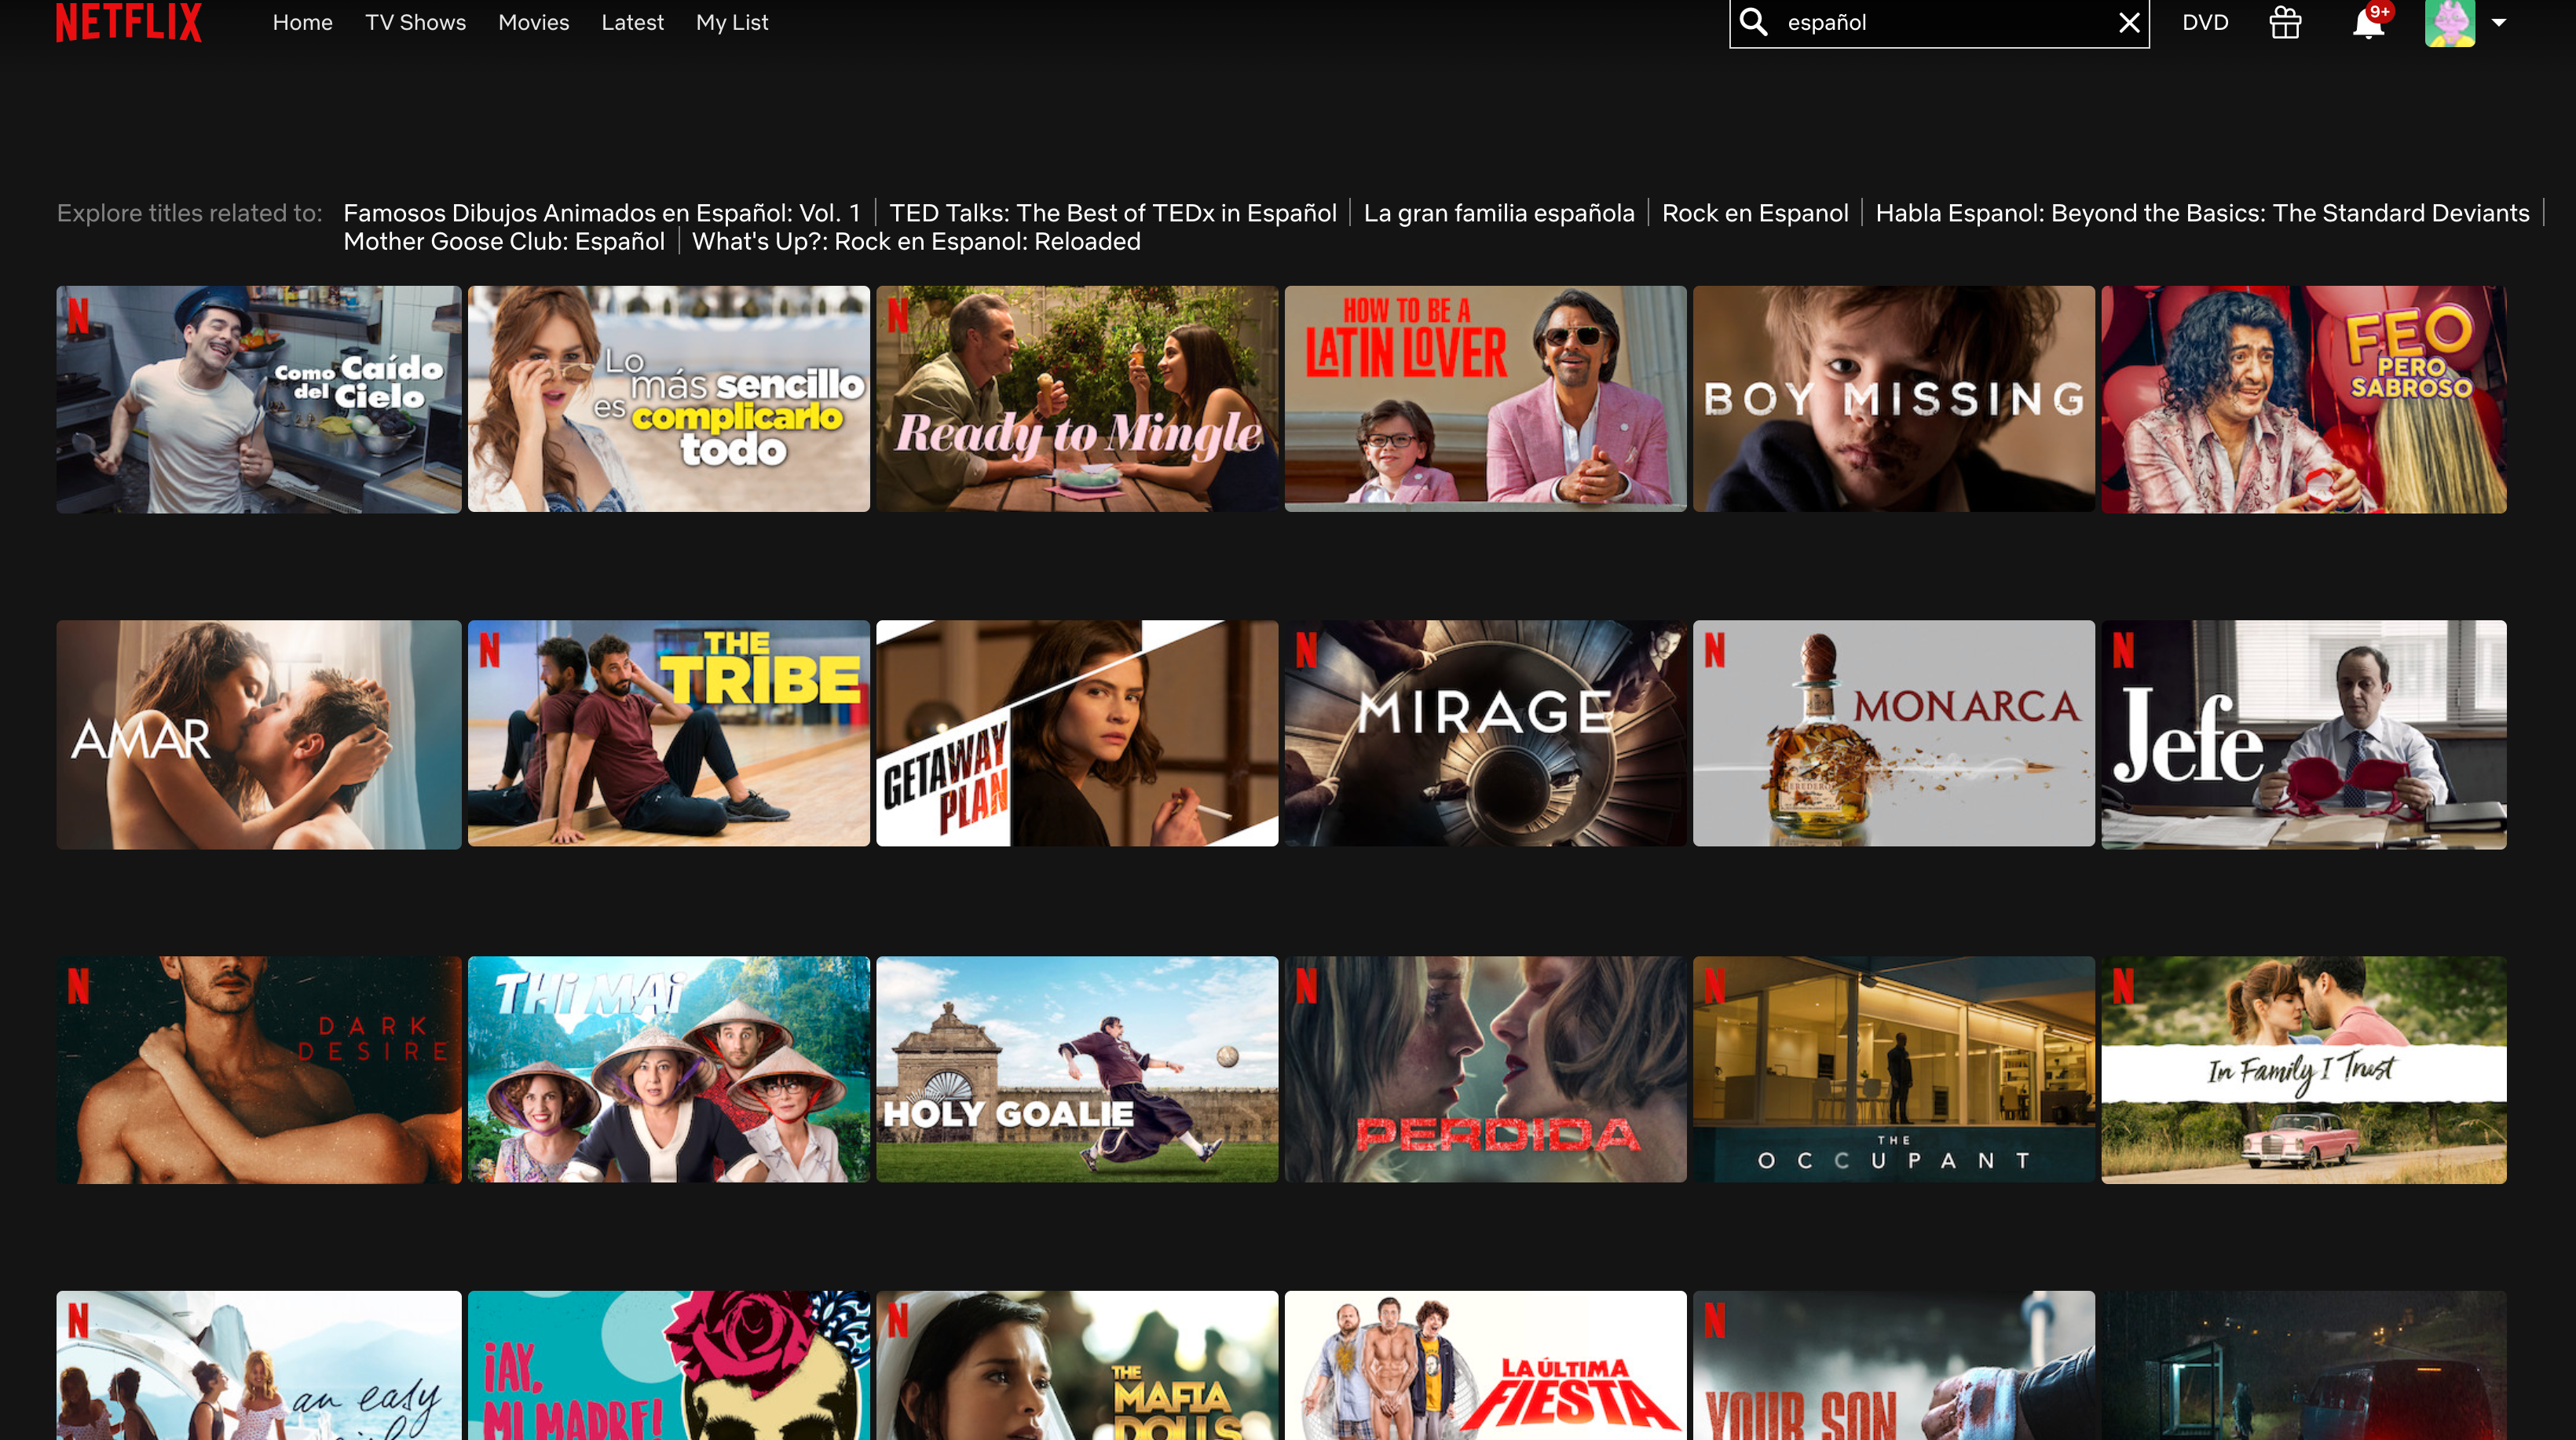2576x1440 pixels.
Task: Open related title Rock en Espanol
Action: point(1754,213)
